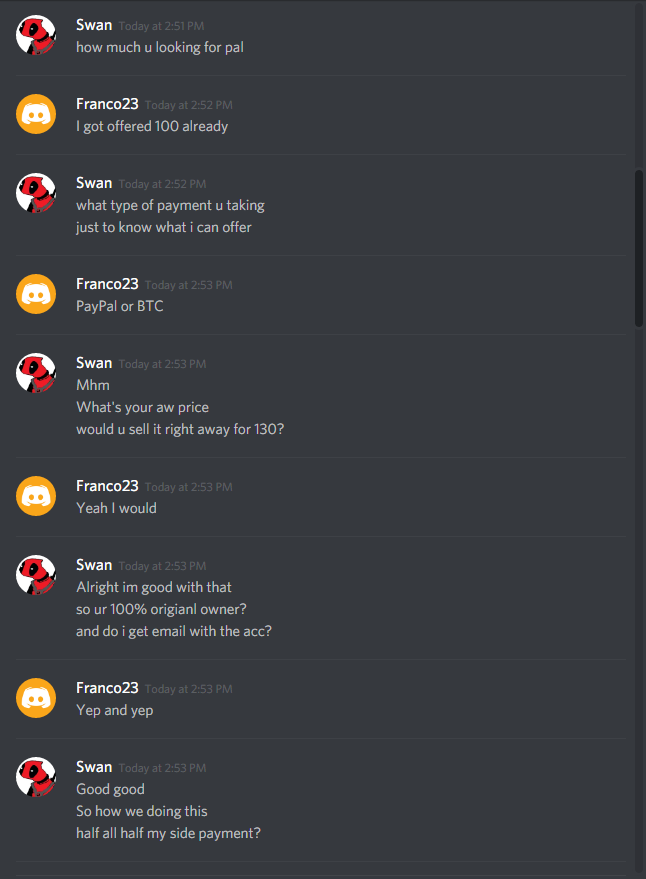The image size is (646, 879).
Task: Click the username Swan on first message
Action: (94, 25)
